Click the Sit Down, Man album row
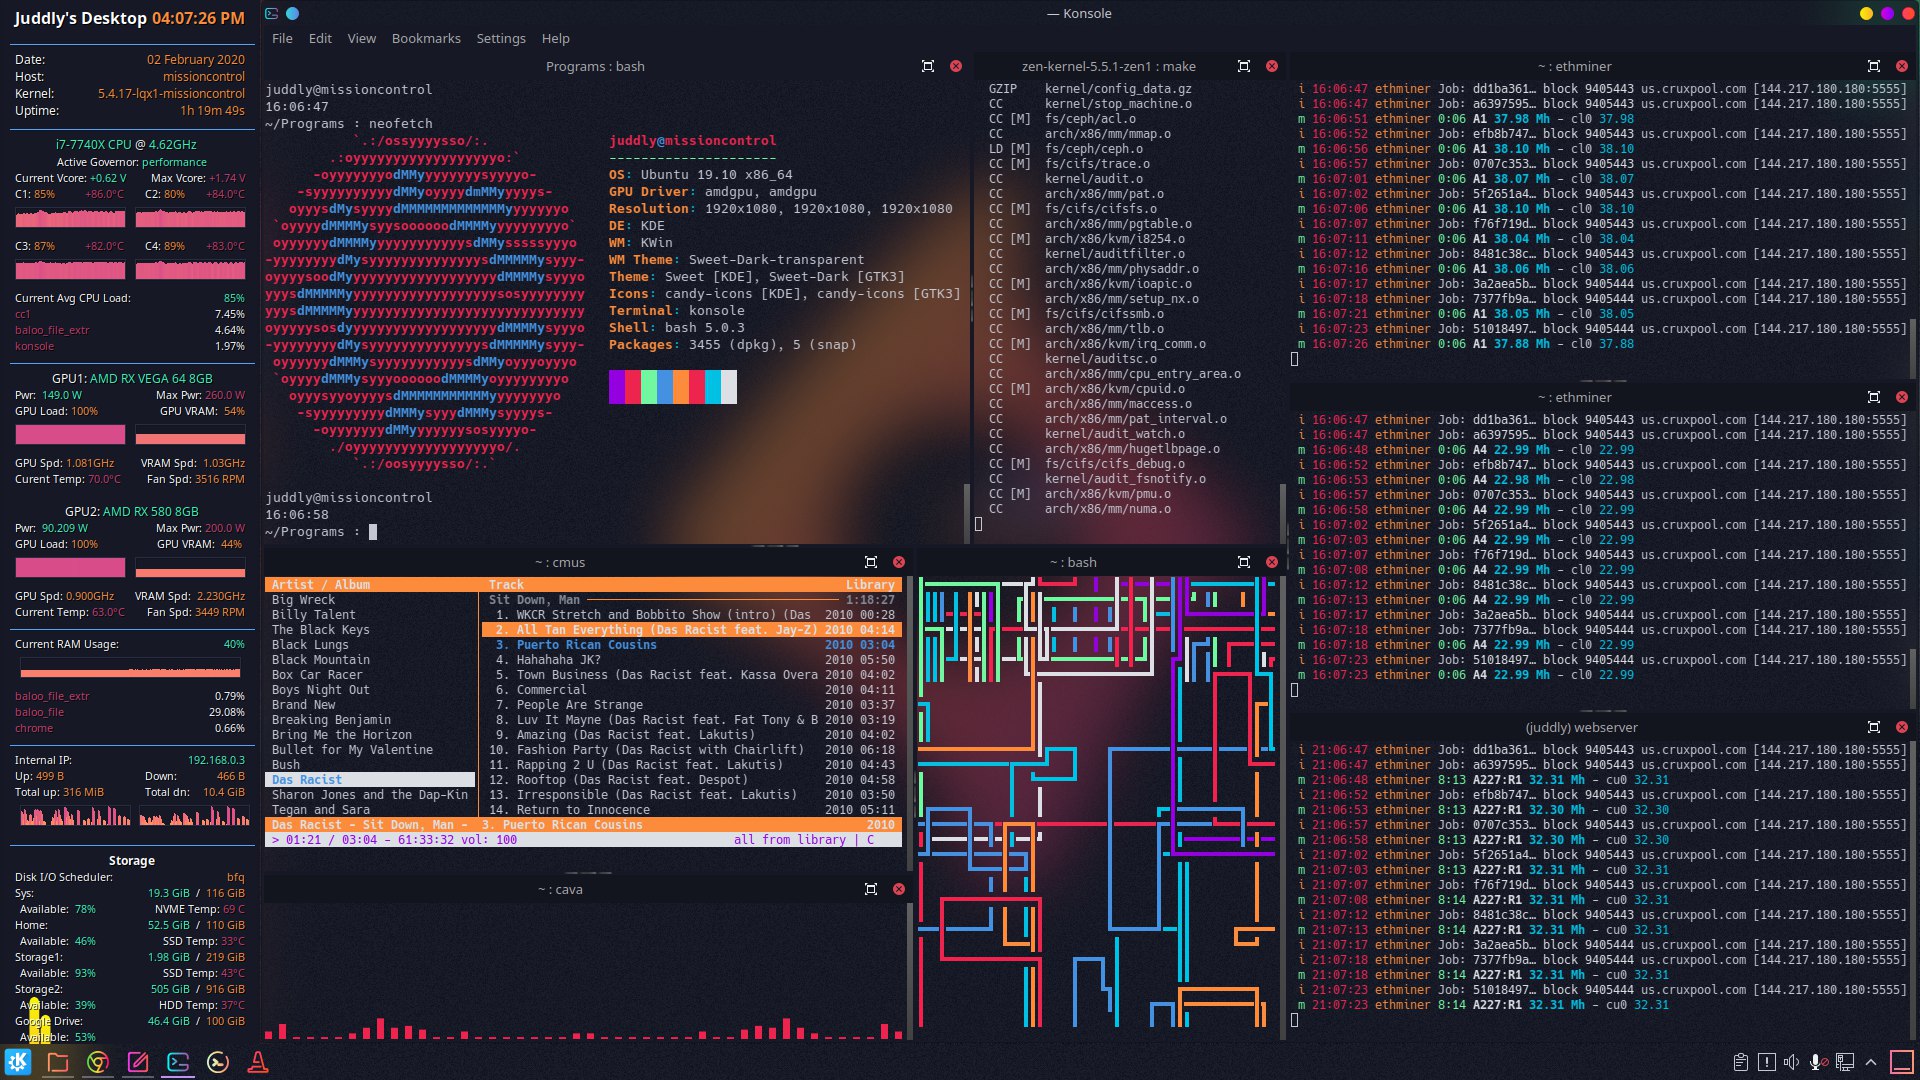Screen dimensions: 1920x1080 click(691, 600)
